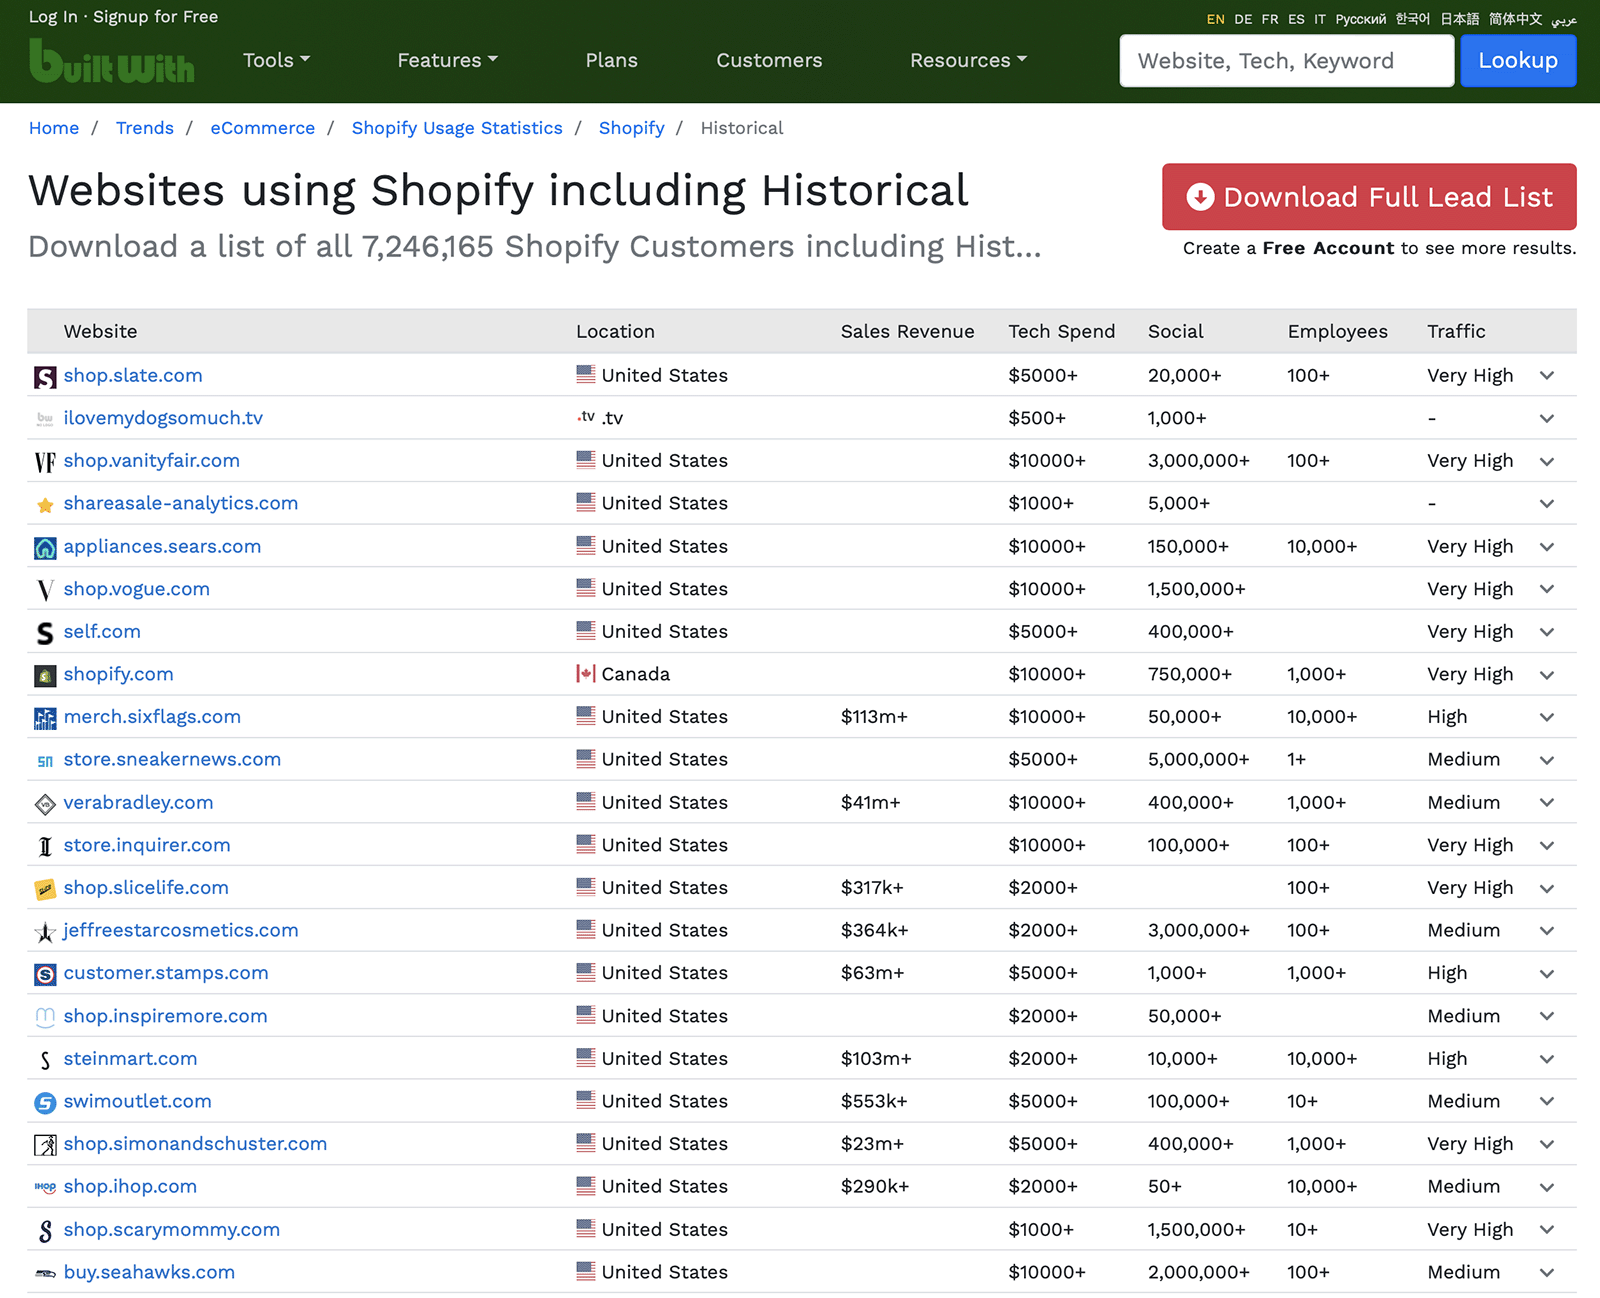Viewport: 1600px width, 1298px height.
Task: Switch language to FR
Action: tap(1270, 19)
